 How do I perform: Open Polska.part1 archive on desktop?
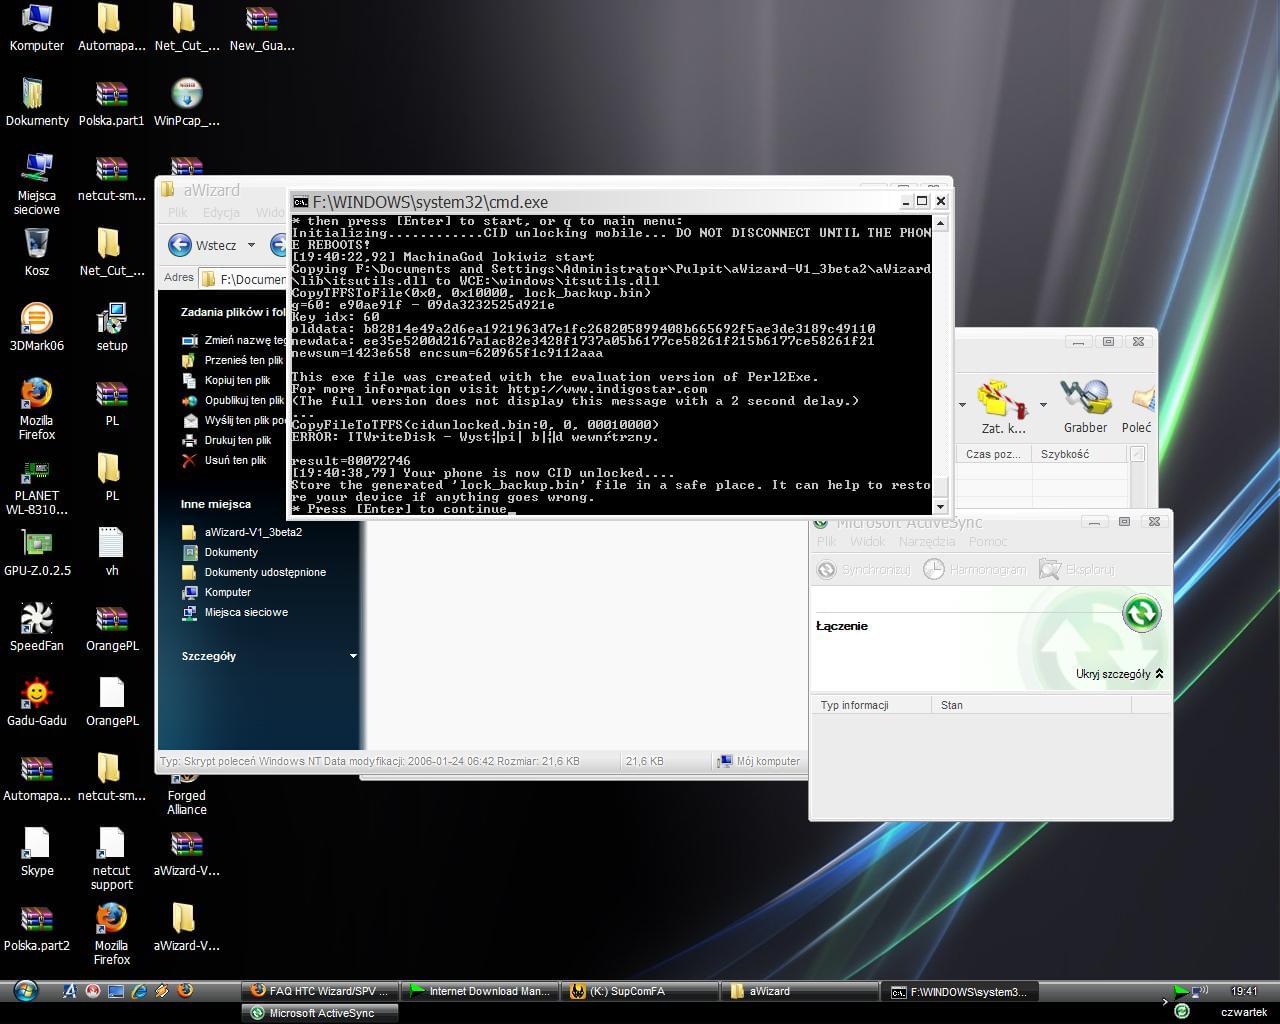point(111,102)
